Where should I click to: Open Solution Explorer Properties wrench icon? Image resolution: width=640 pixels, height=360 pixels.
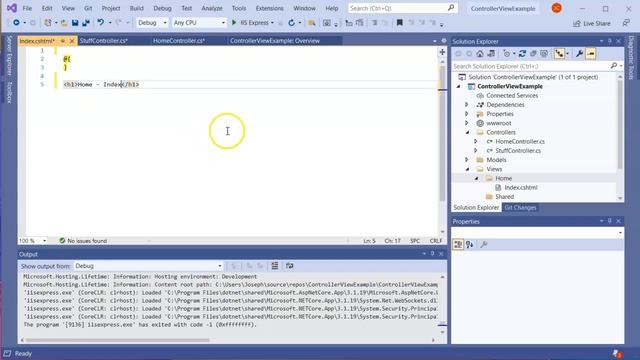(x=579, y=53)
